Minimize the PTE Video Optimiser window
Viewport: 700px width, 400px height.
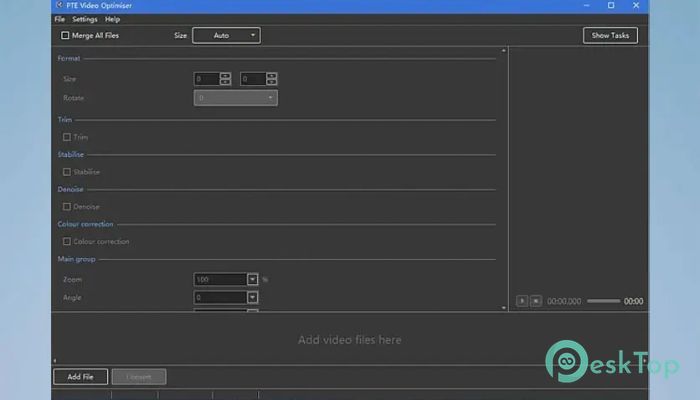coord(586,5)
